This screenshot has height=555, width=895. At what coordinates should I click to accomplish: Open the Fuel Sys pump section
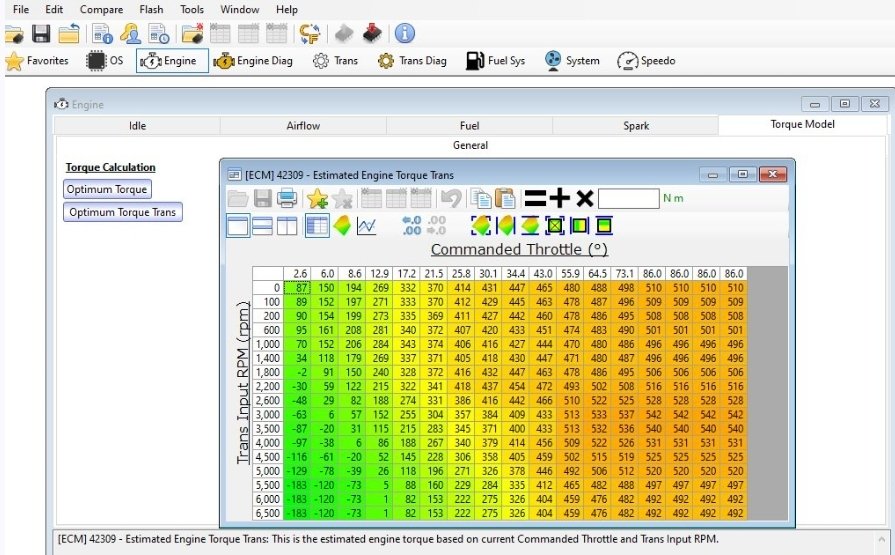click(x=495, y=61)
